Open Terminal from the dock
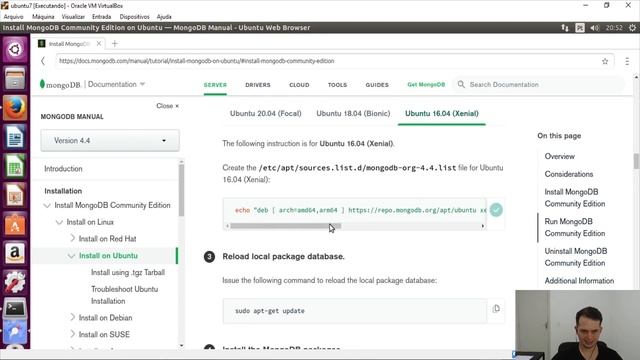This screenshot has width=640, height=360. point(15,309)
